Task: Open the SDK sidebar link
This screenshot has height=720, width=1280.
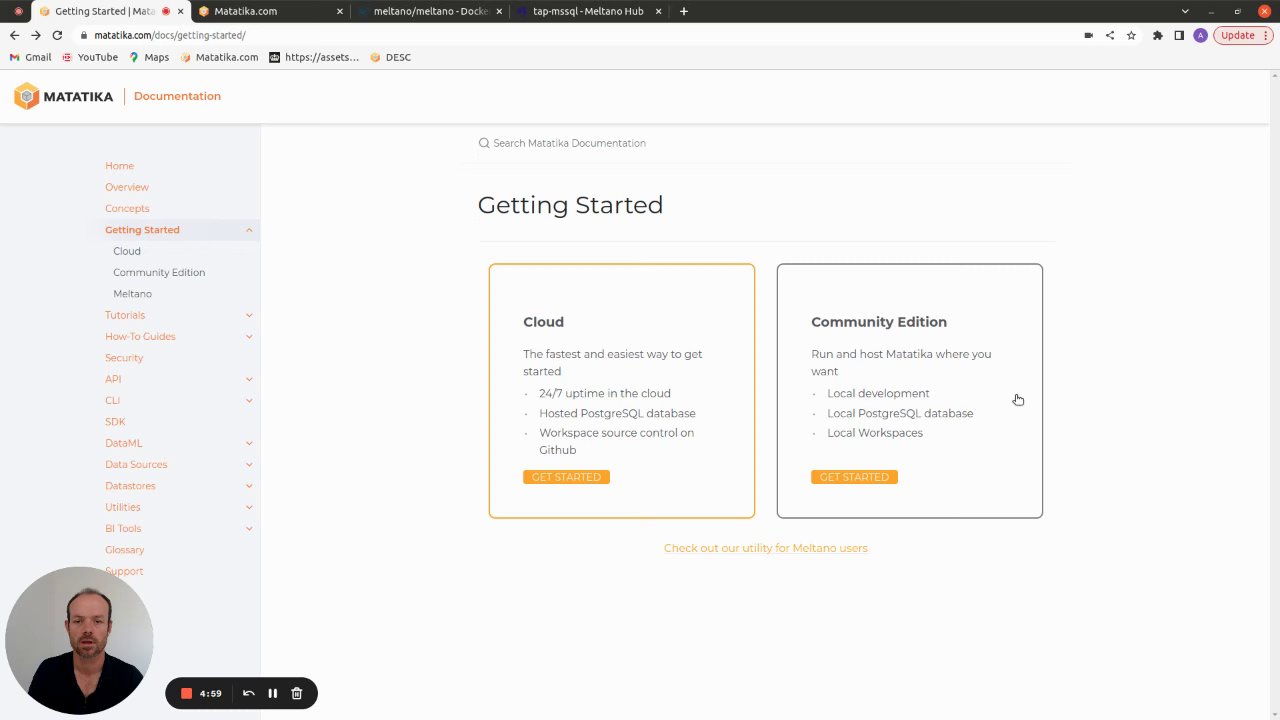Action: [x=115, y=422]
